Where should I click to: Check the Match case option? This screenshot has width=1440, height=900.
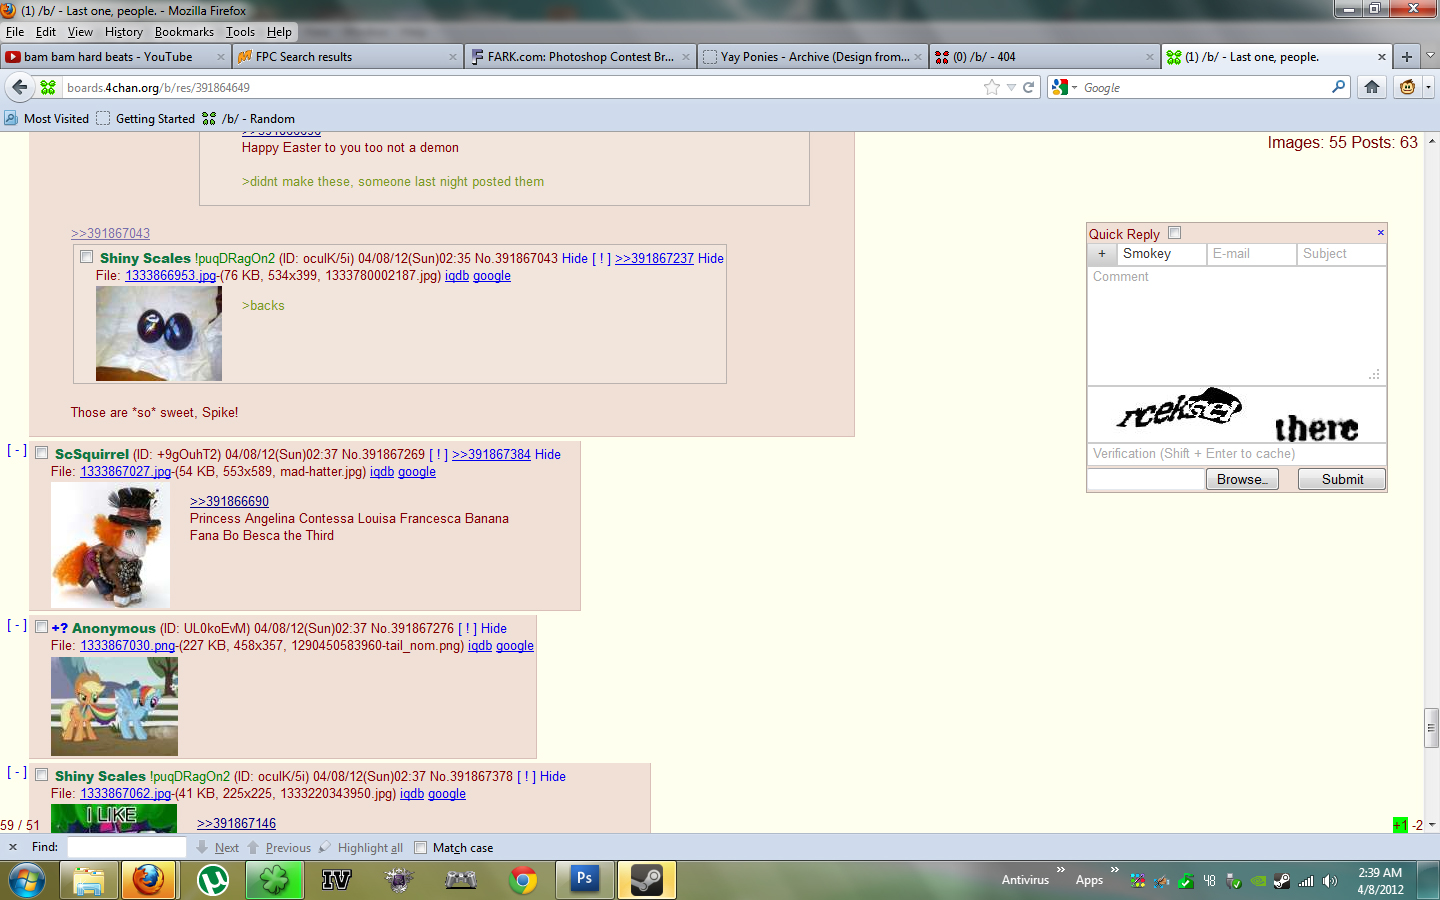(x=420, y=847)
